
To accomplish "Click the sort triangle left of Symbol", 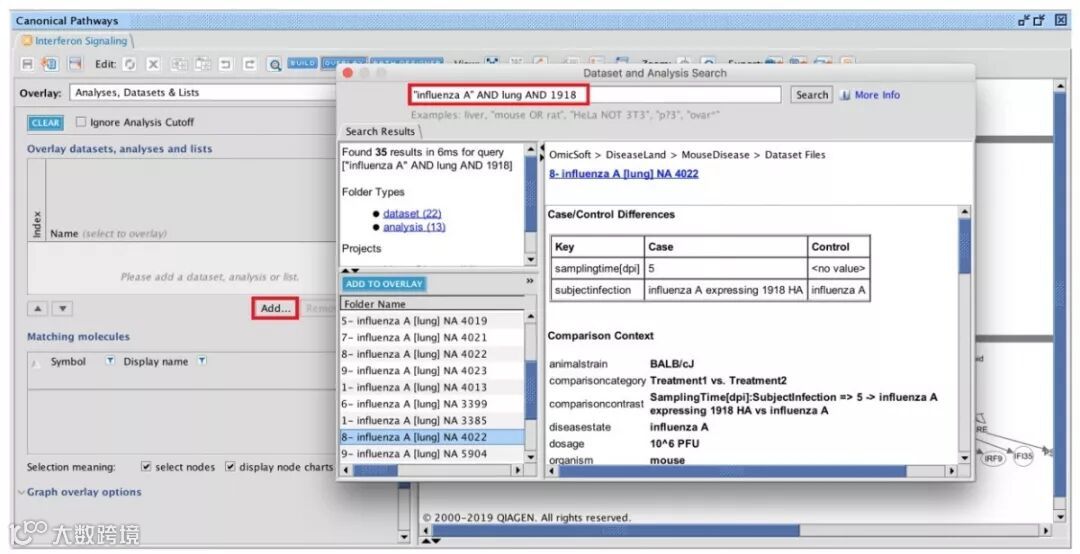I will pyautogui.click(x=37, y=363).
